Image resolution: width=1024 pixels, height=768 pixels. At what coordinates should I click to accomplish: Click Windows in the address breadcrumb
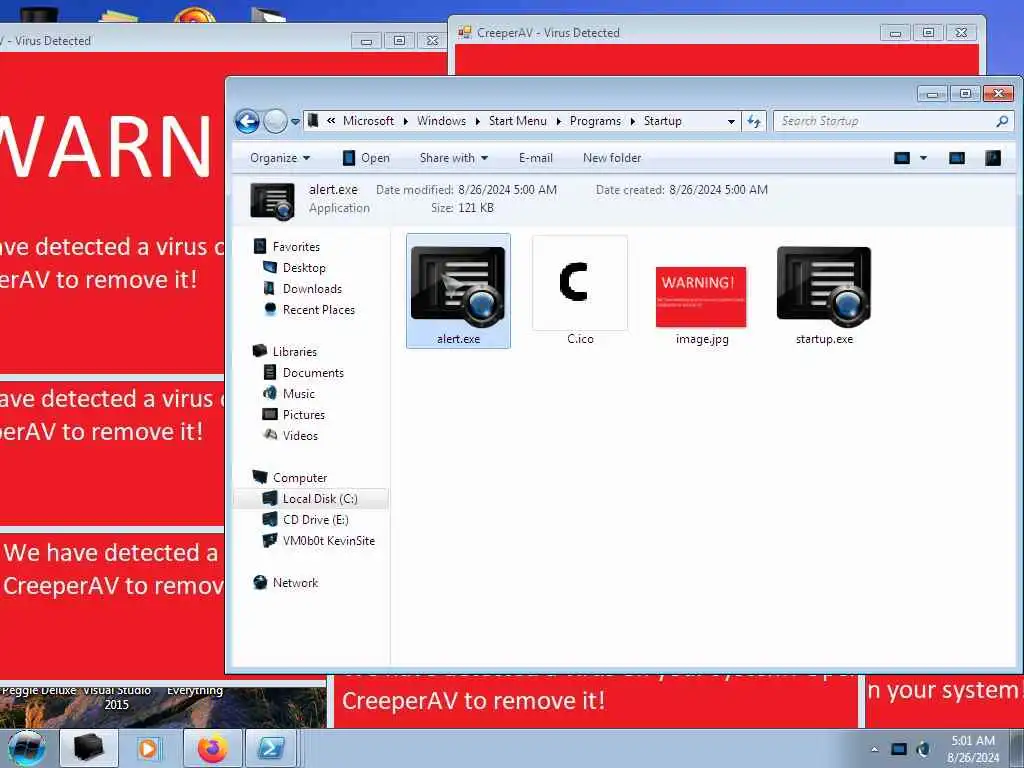(x=441, y=121)
